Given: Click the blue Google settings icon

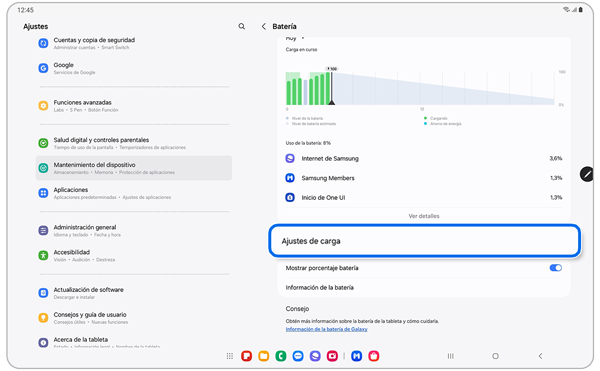Looking at the screenshot, I should click(x=43, y=68).
